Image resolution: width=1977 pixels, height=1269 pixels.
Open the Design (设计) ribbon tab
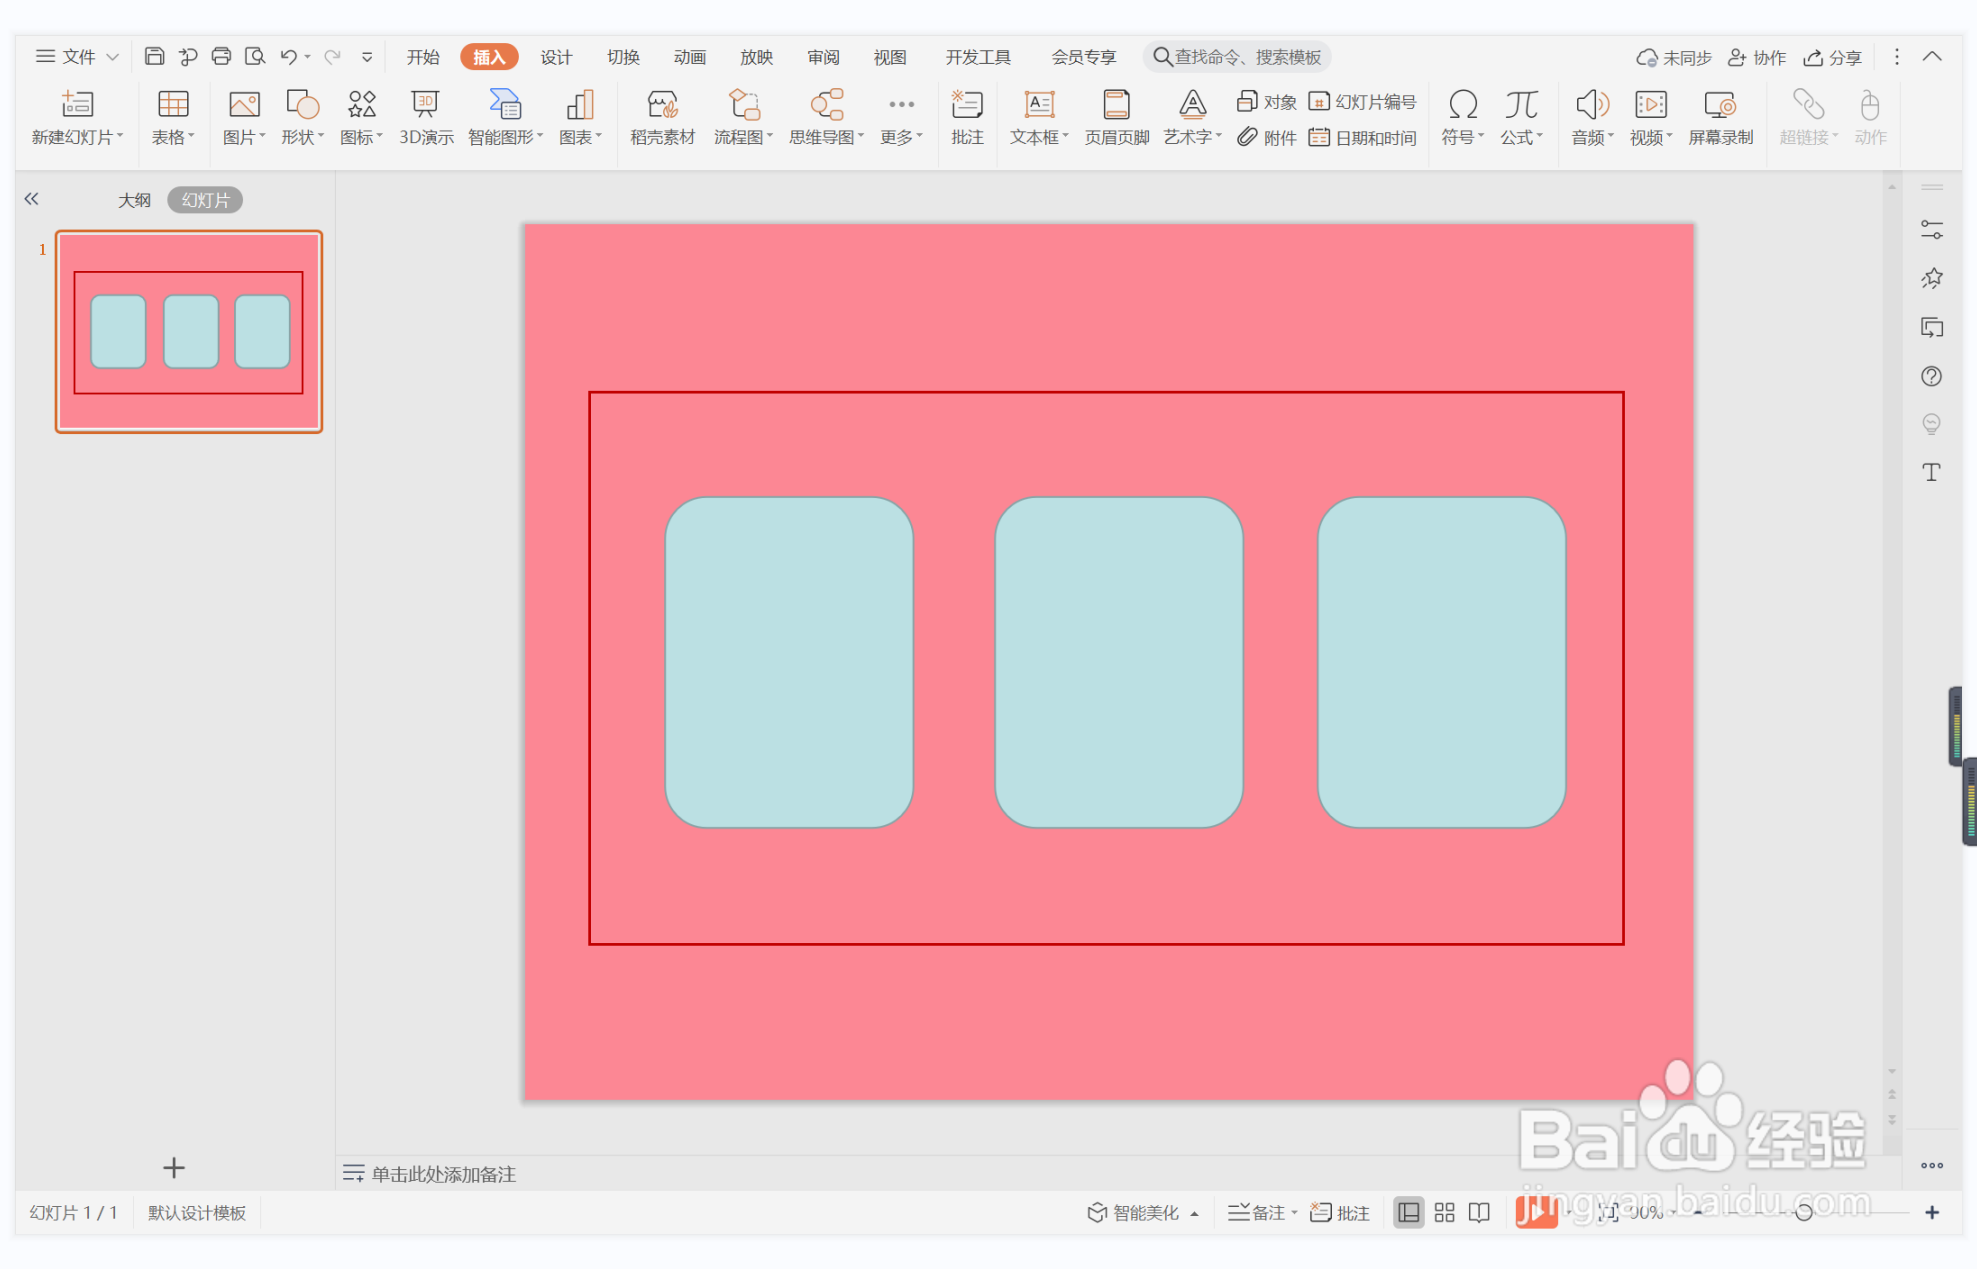[x=556, y=57]
